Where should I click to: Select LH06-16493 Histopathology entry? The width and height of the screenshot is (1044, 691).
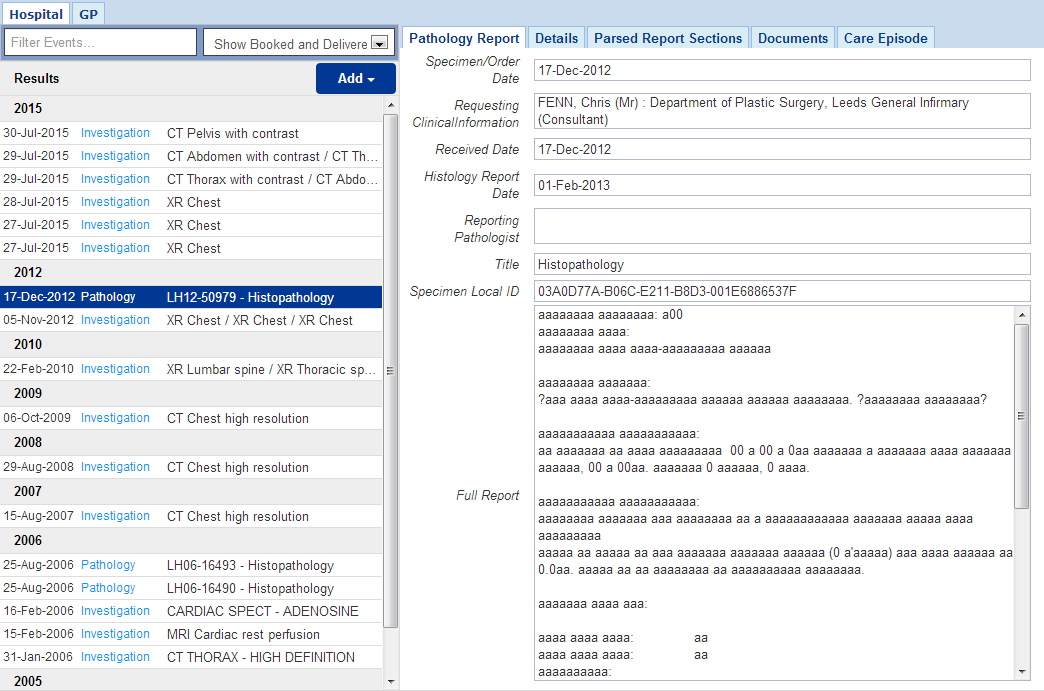pyautogui.click(x=250, y=566)
